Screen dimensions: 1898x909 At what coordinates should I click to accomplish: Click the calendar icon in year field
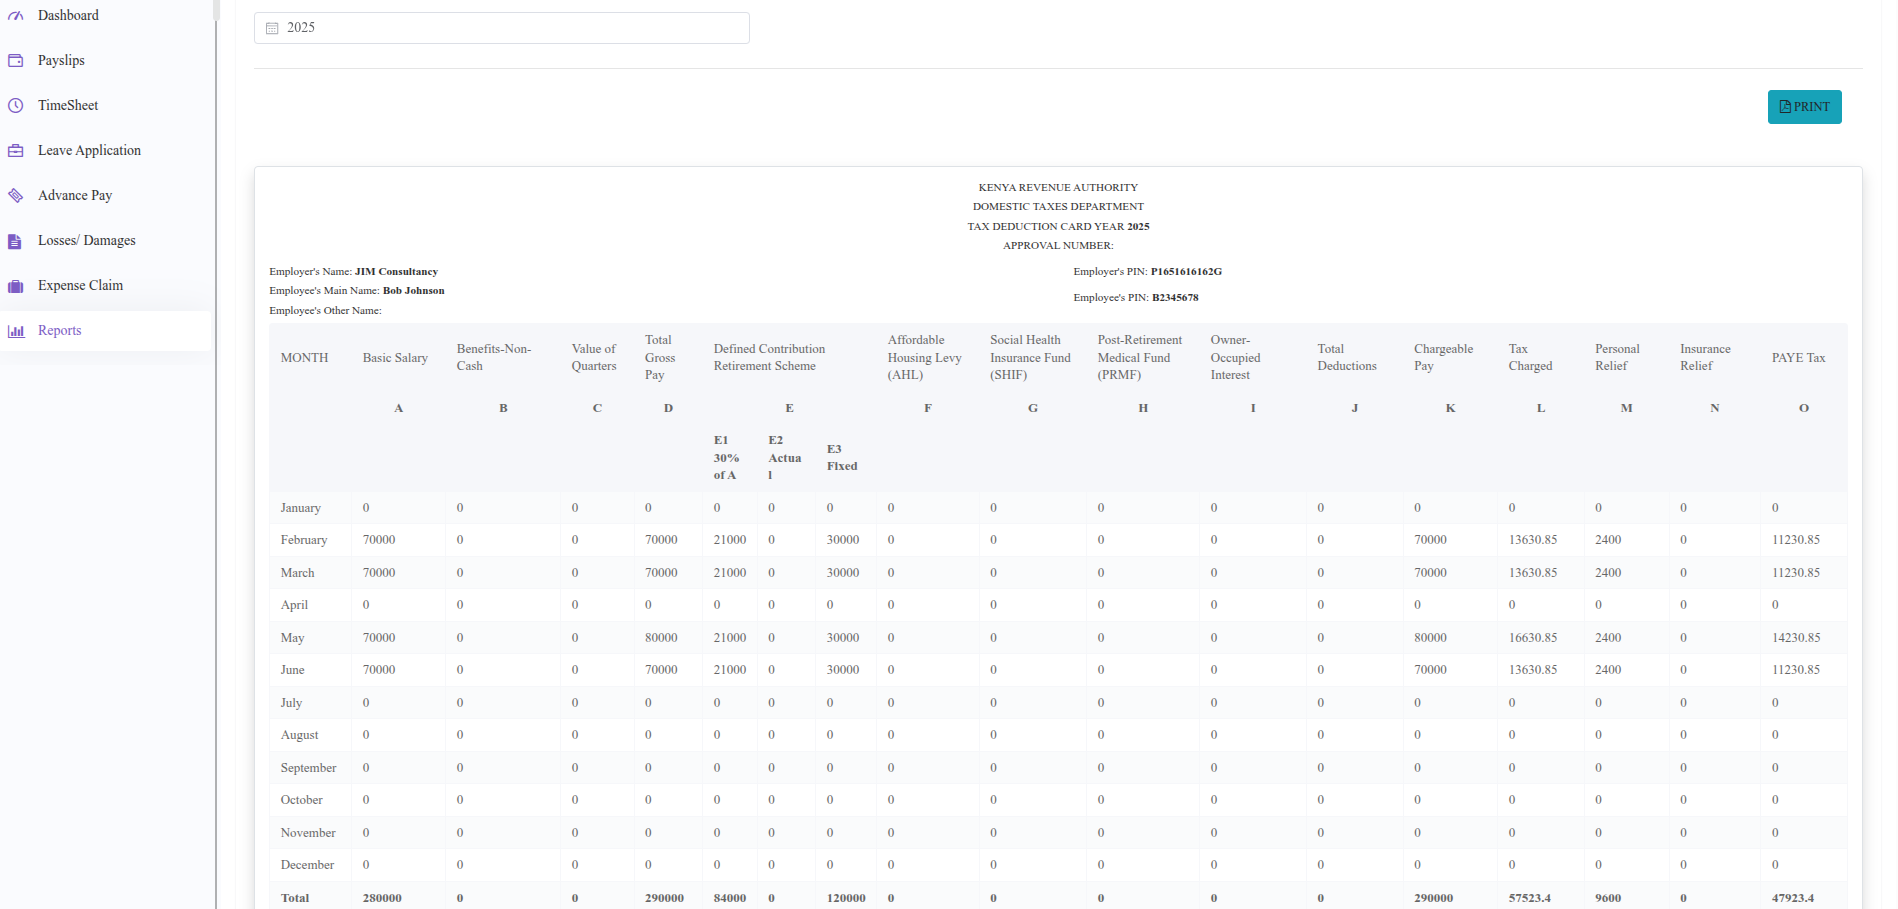pyautogui.click(x=272, y=28)
